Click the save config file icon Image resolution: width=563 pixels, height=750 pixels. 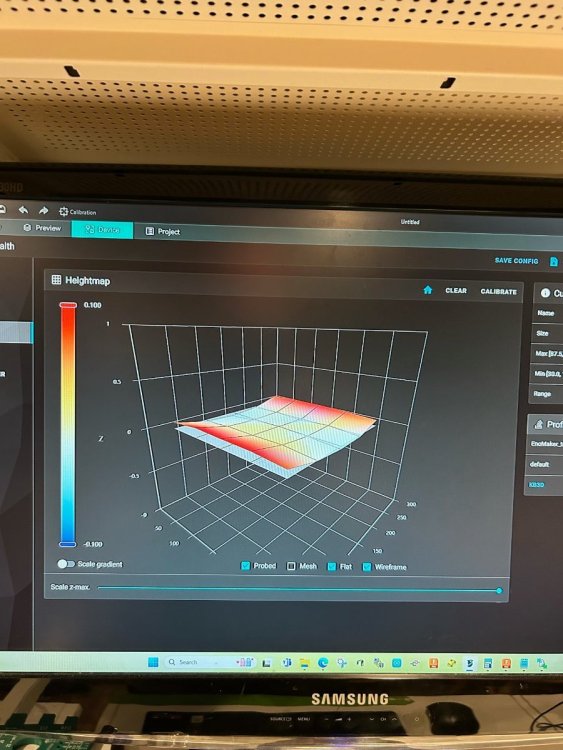[x=553, y=262]
